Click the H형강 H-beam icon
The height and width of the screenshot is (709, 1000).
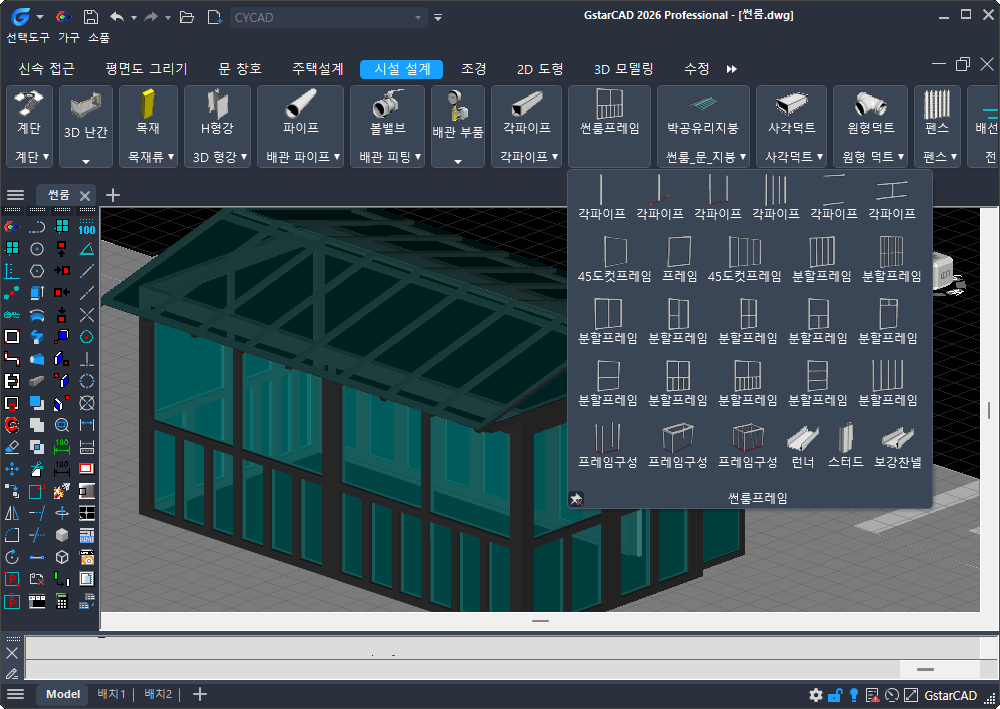(x=217, y=106)
